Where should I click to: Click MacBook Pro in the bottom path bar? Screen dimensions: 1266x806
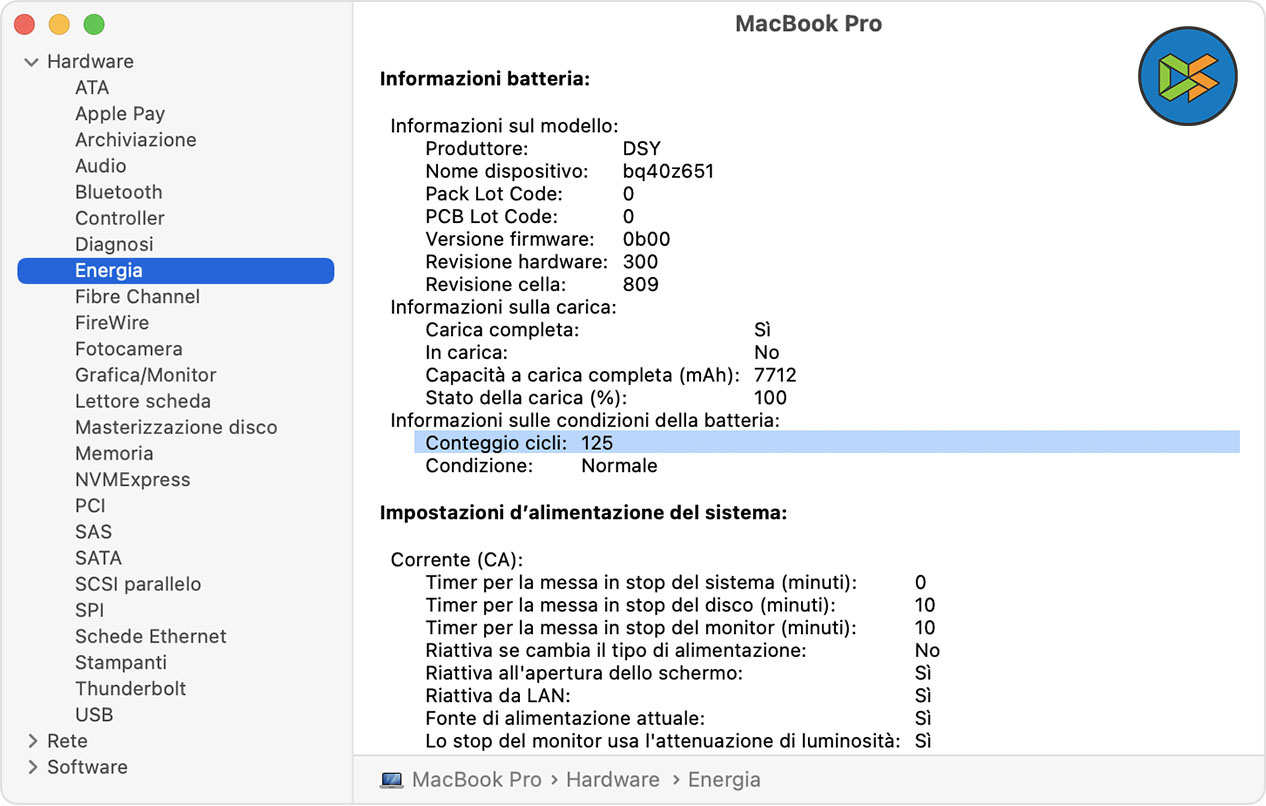(x=477, y=780)
